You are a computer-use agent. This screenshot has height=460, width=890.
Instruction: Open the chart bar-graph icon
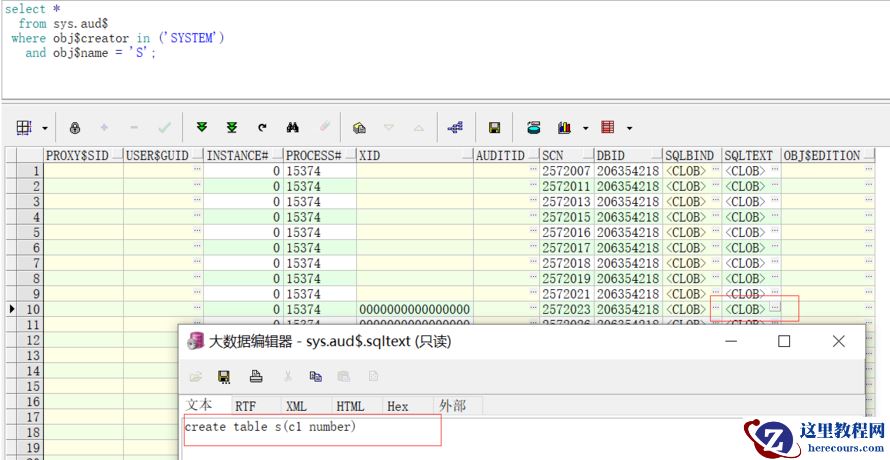tap(564, 128)
